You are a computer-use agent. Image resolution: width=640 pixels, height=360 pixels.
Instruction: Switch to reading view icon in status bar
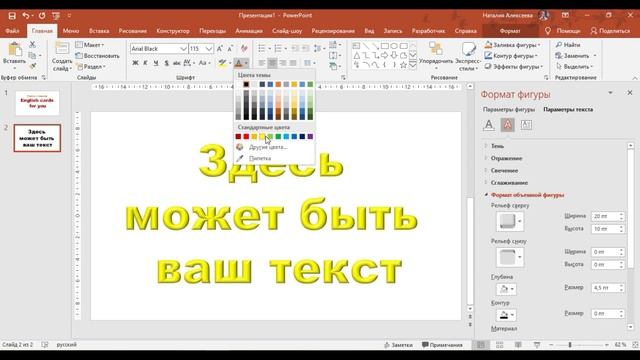(x=518, y=345)
